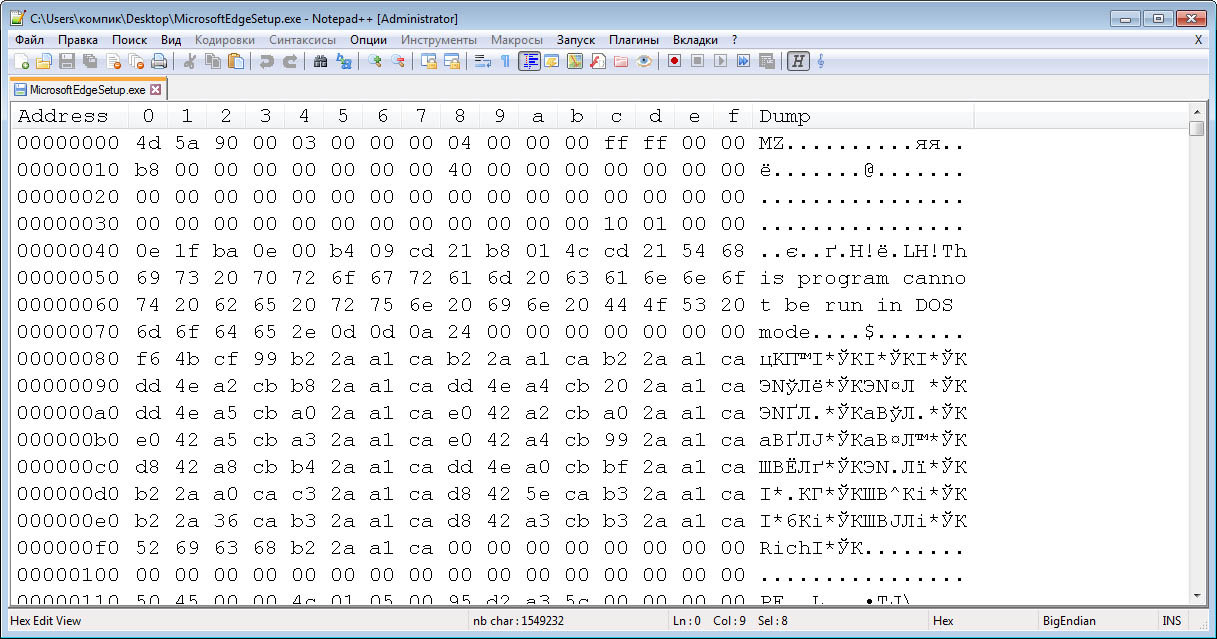
Task: Click 'Hex Edit View' status bar label
Action: [45, 621]
